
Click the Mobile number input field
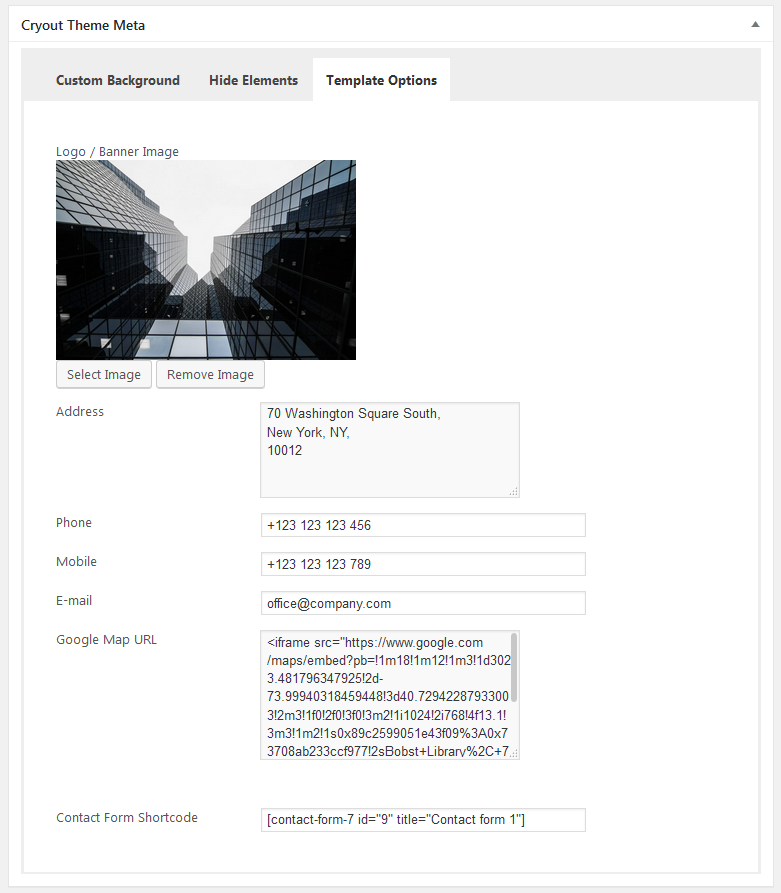click(x=423, y=564)
